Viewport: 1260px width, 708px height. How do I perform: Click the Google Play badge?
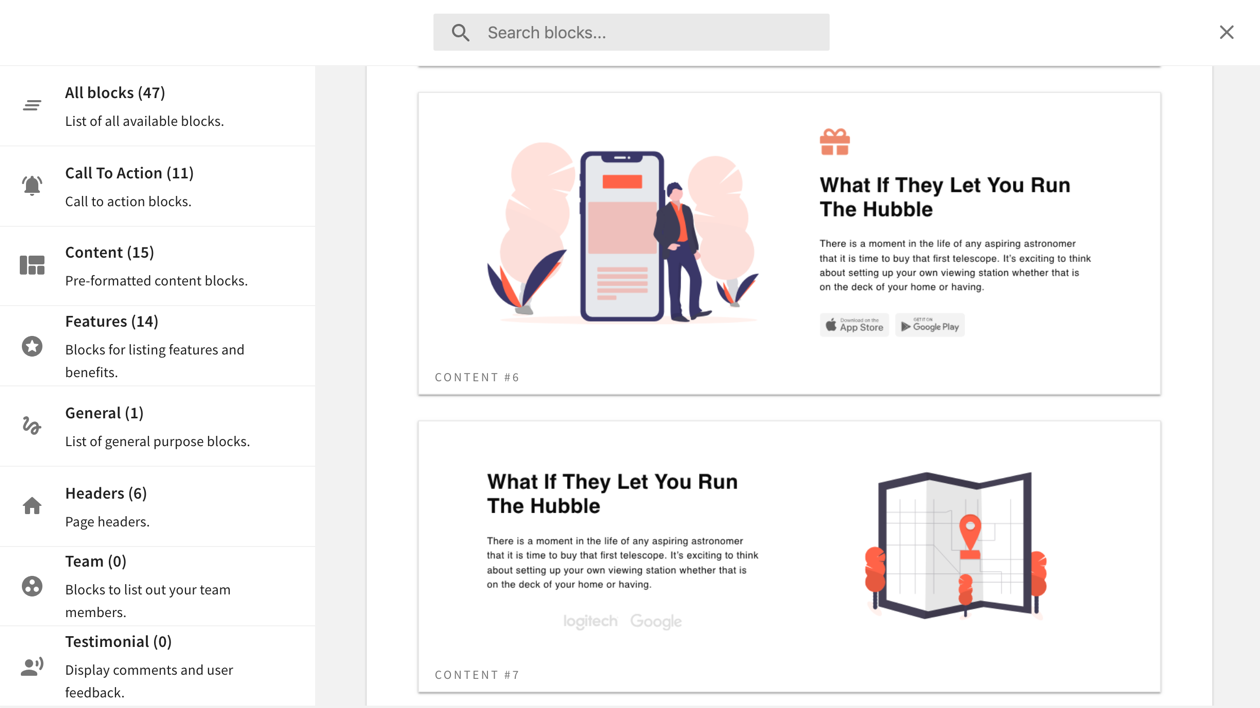[929, 325]
